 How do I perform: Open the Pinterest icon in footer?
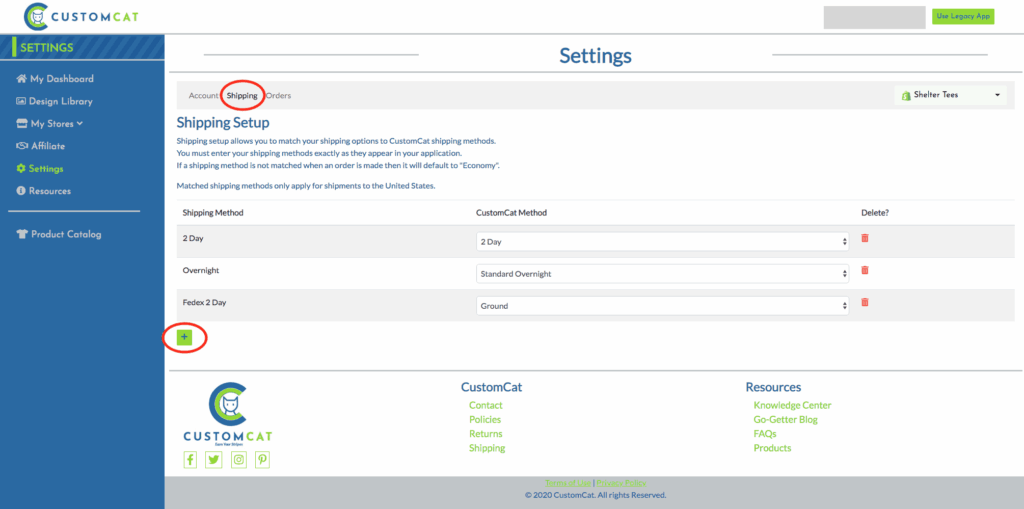coord(263,460)
